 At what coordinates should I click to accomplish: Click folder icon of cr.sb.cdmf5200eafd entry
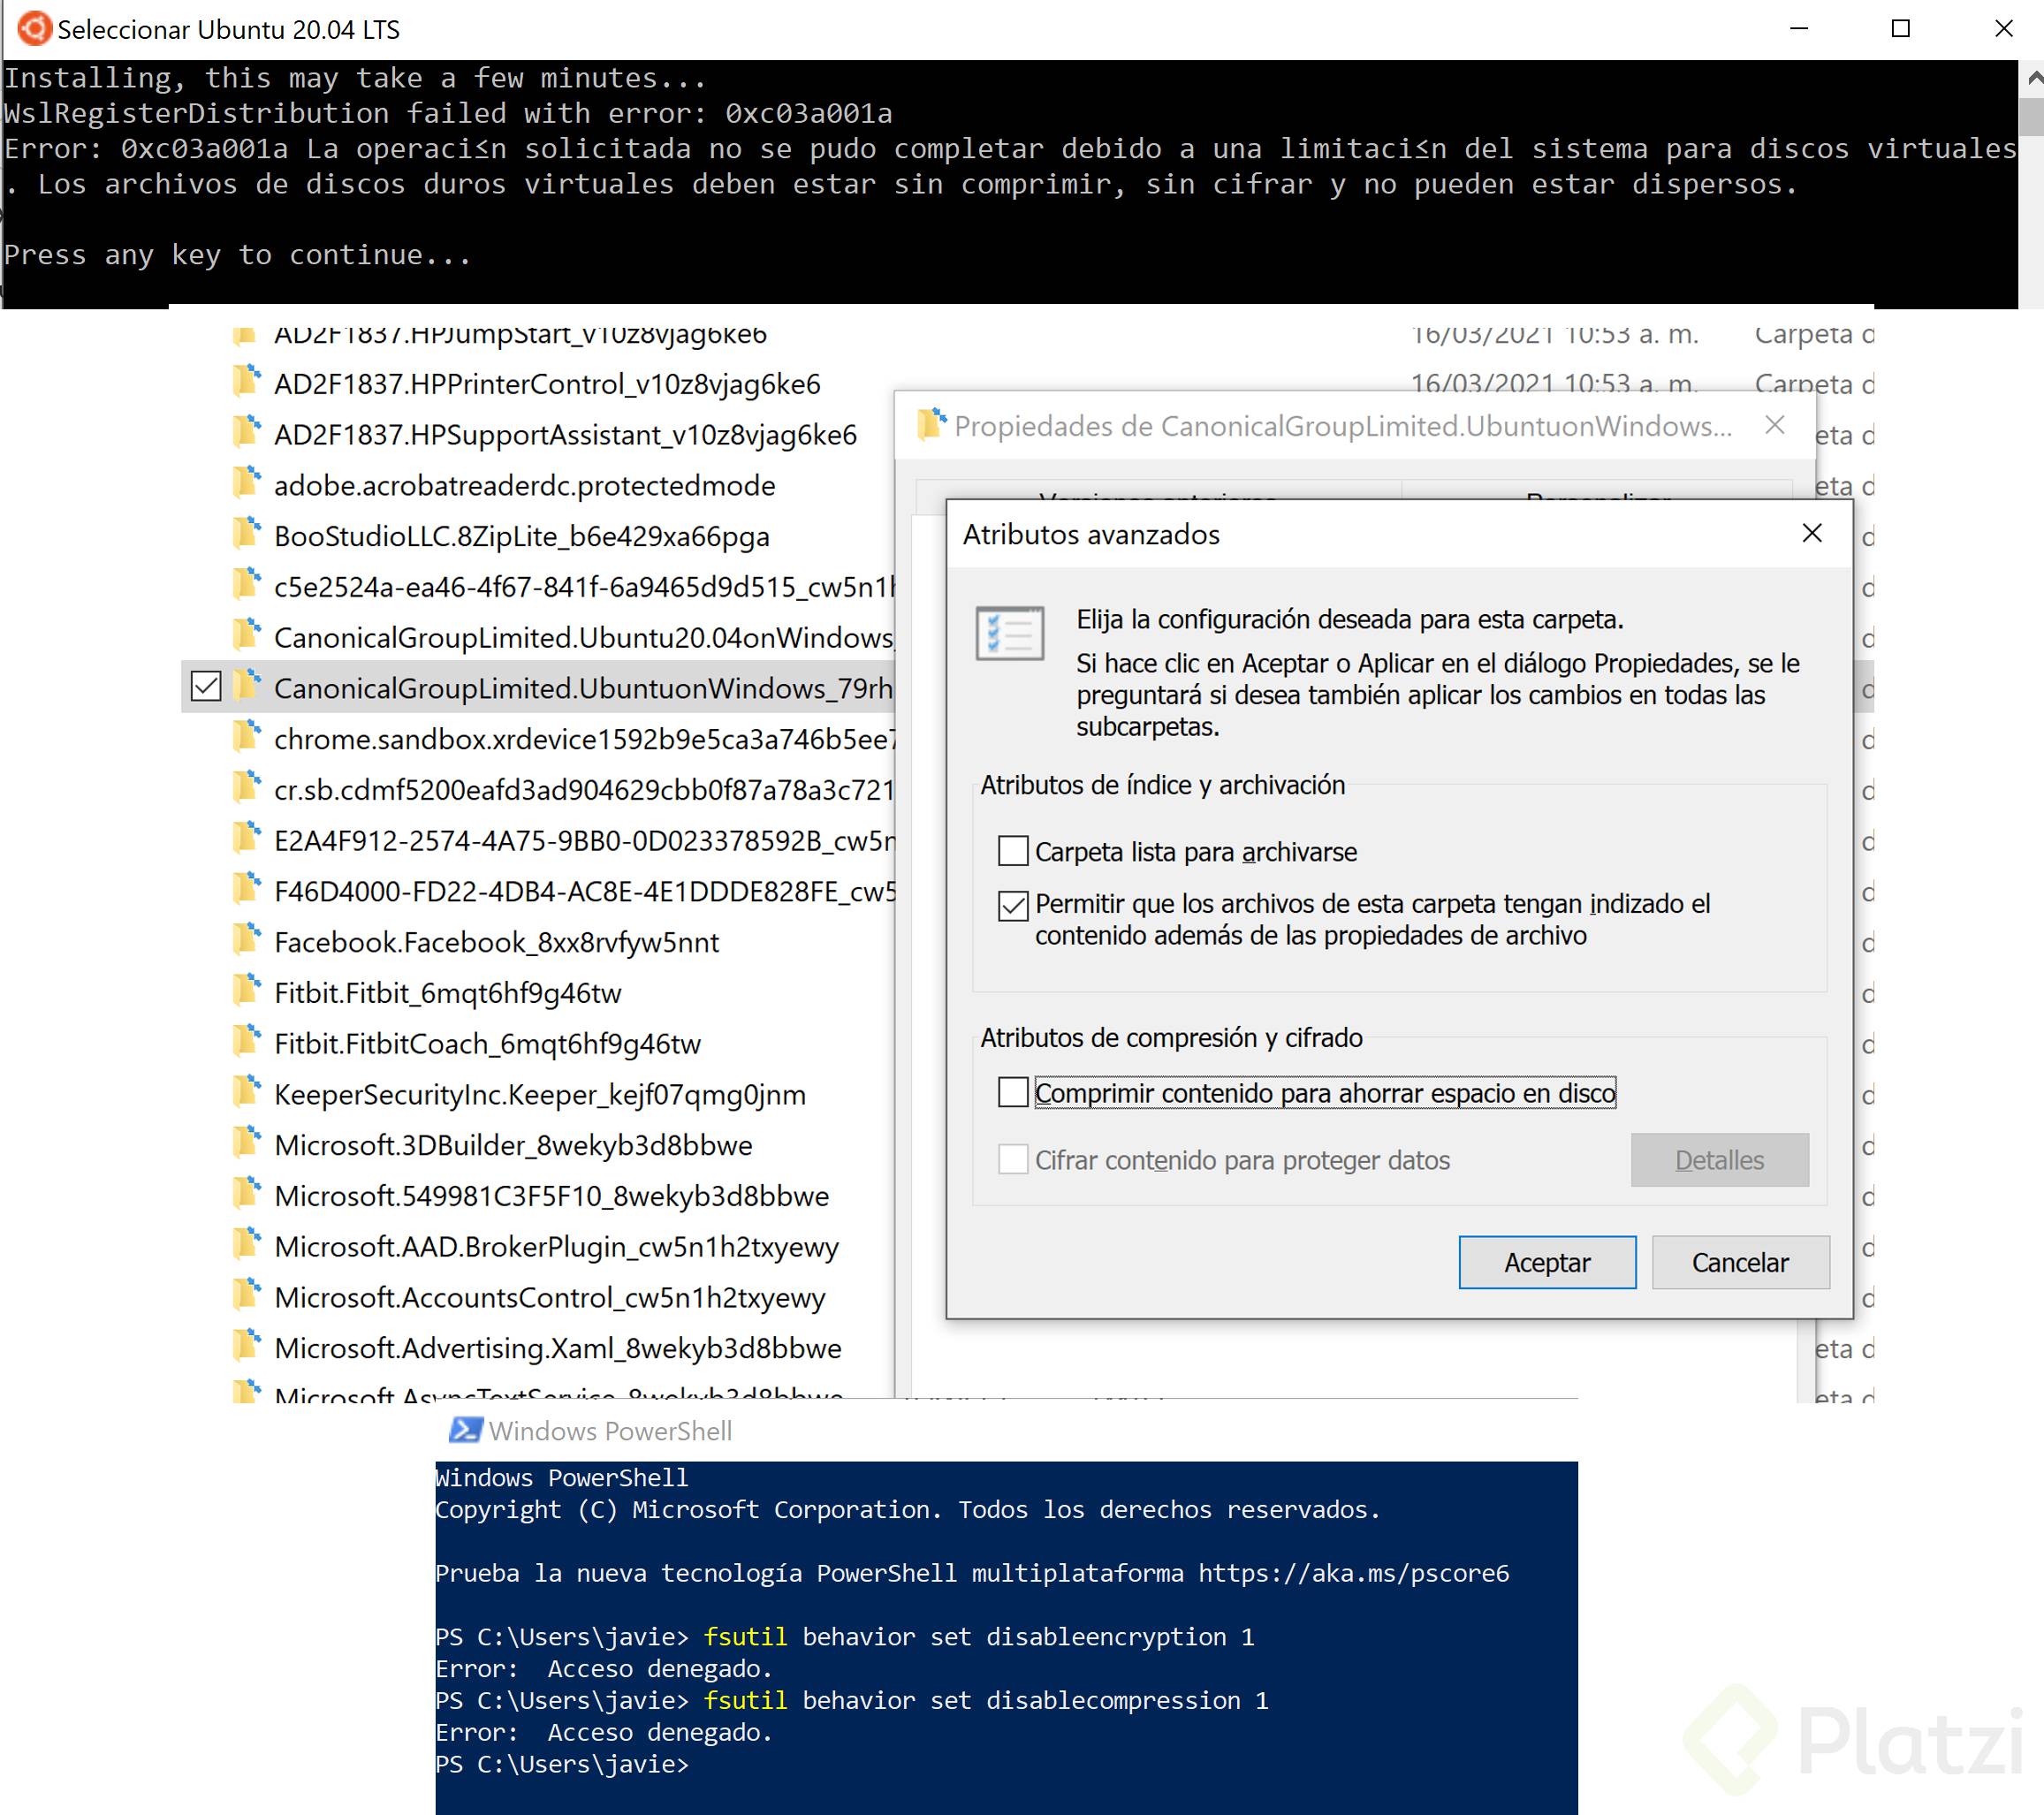[246, 788]
